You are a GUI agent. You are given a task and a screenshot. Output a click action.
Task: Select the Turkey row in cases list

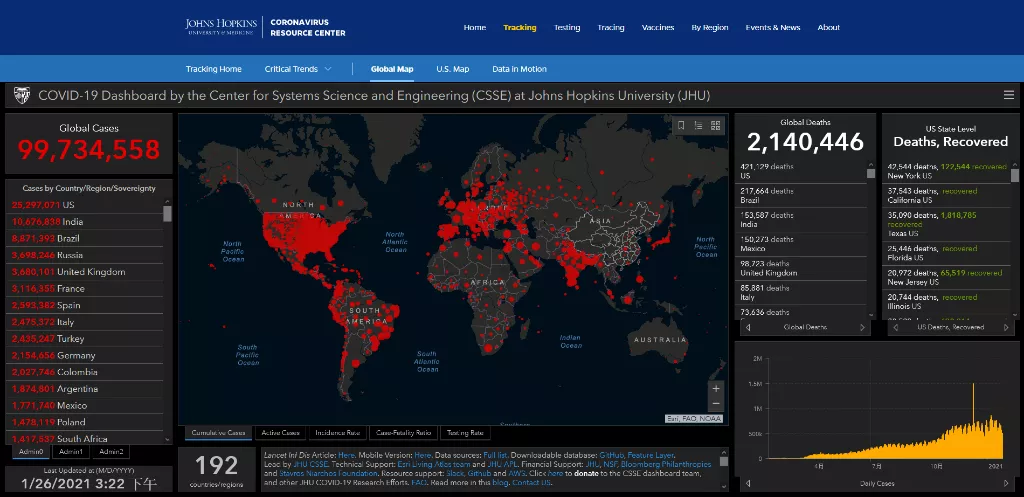84,338
